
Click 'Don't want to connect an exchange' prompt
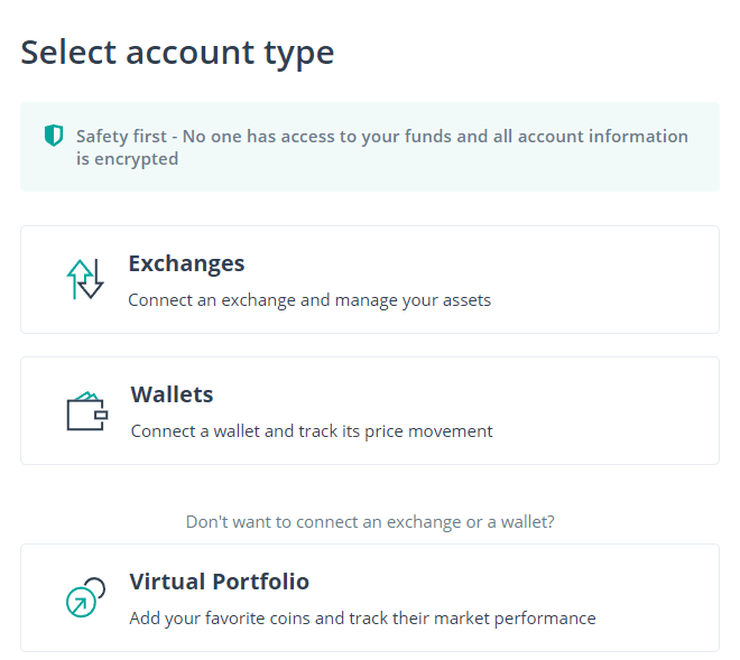[x=370, y=522]
